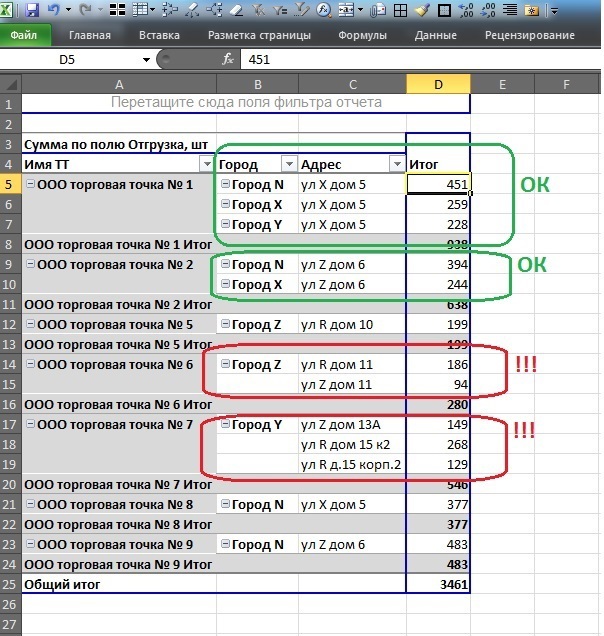Click the fx insert function button
The width and height of the screenshot is (604, 636).
(228, 59)
